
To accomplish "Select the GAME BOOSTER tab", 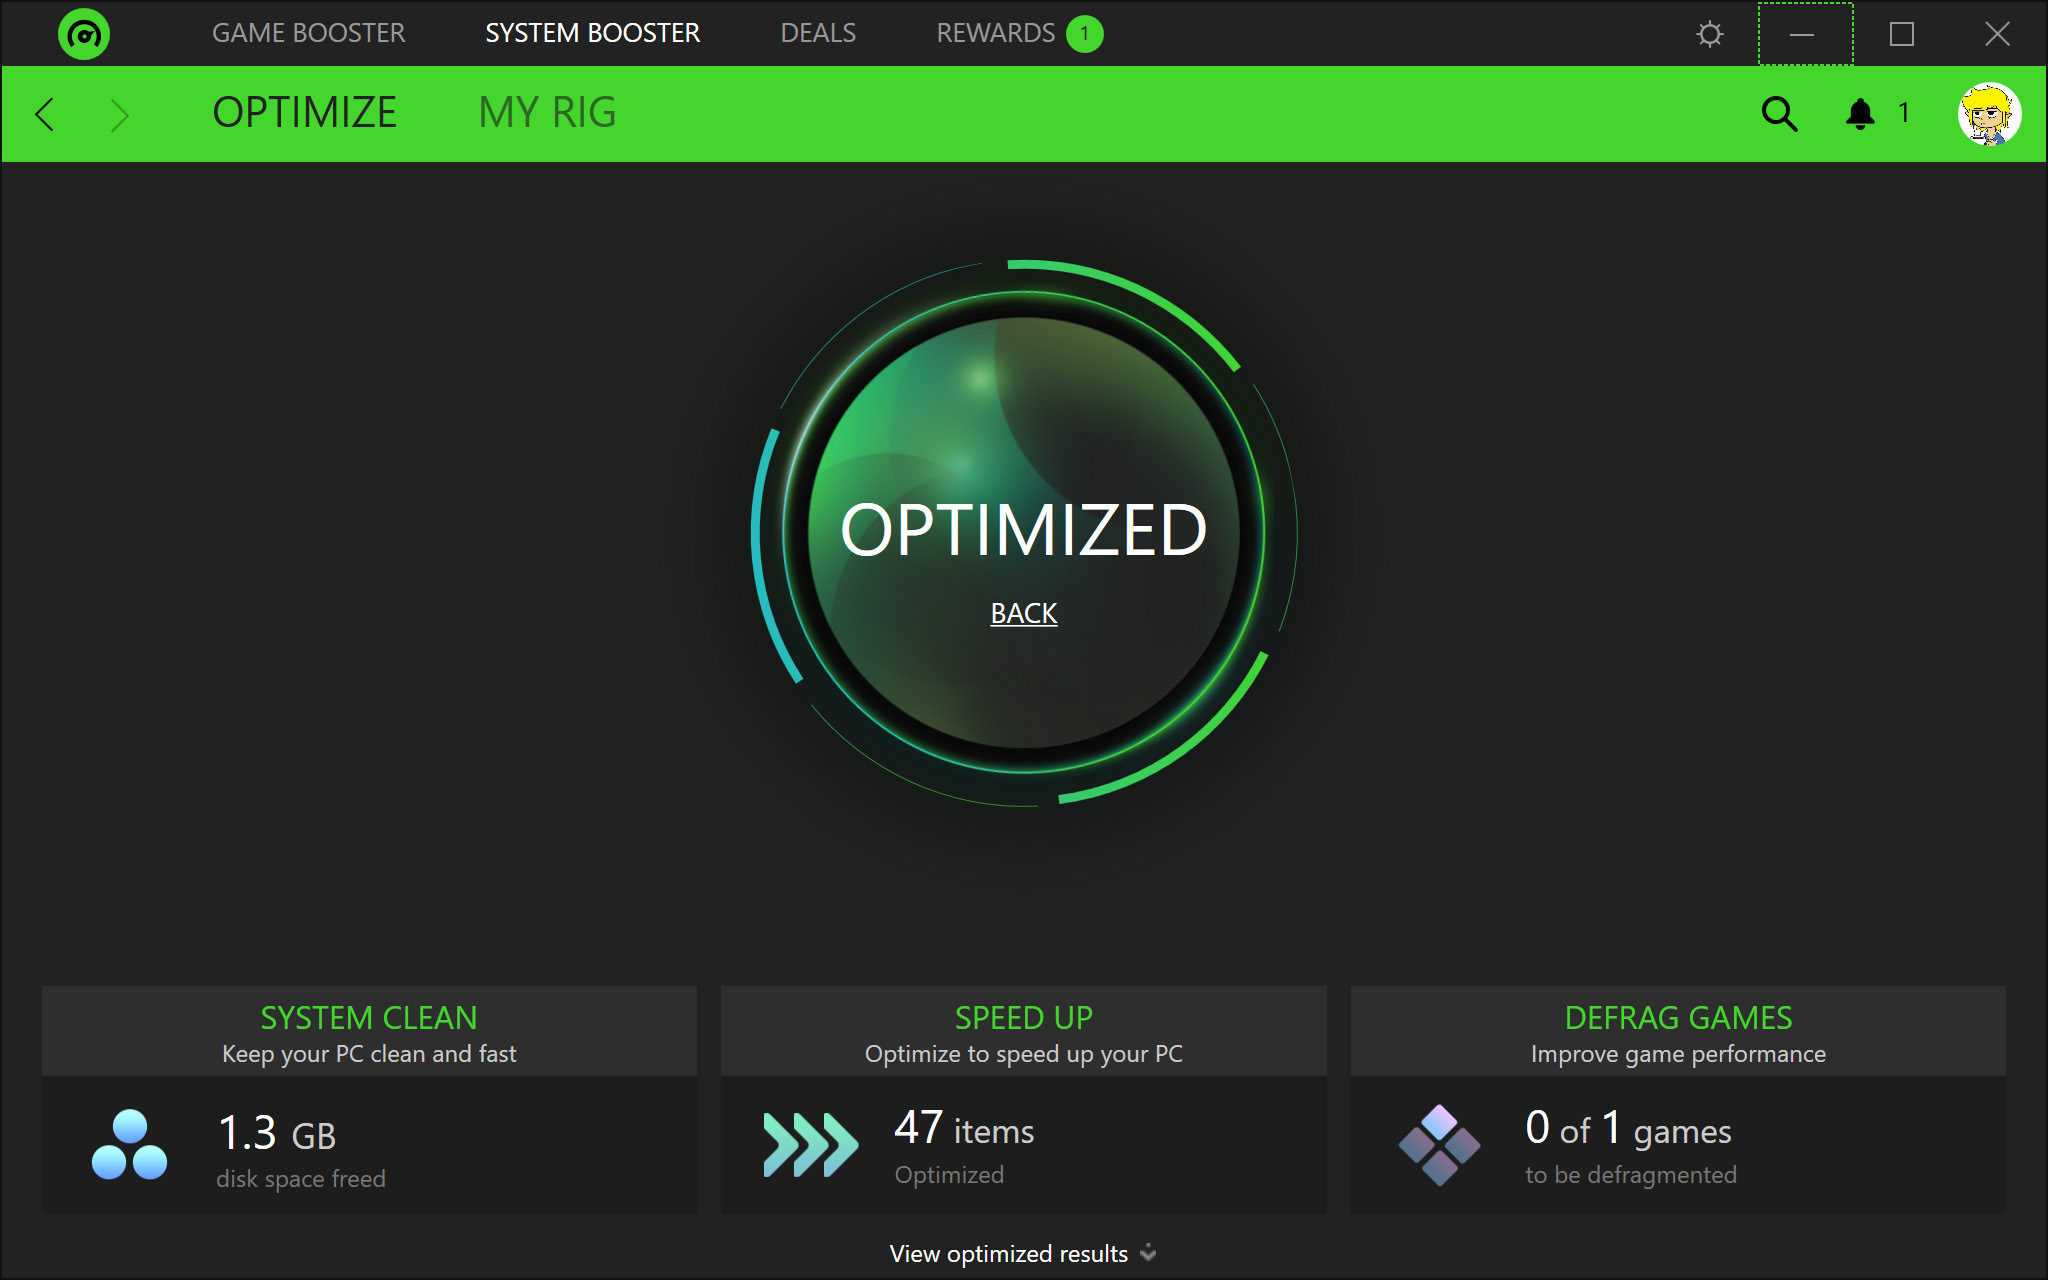I will point(311,31).
